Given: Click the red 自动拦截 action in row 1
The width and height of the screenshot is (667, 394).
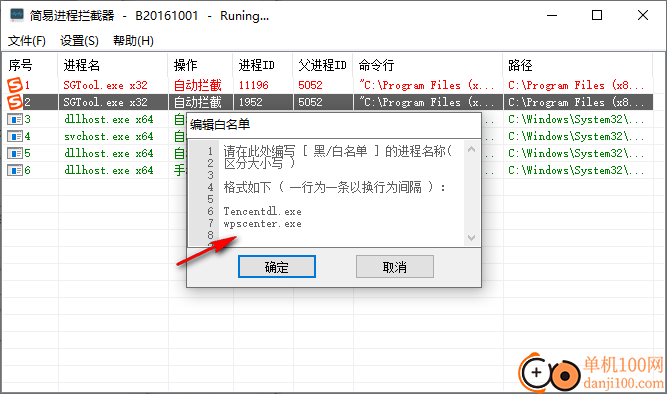Looking at the screenshot, I should pos(198,85).
